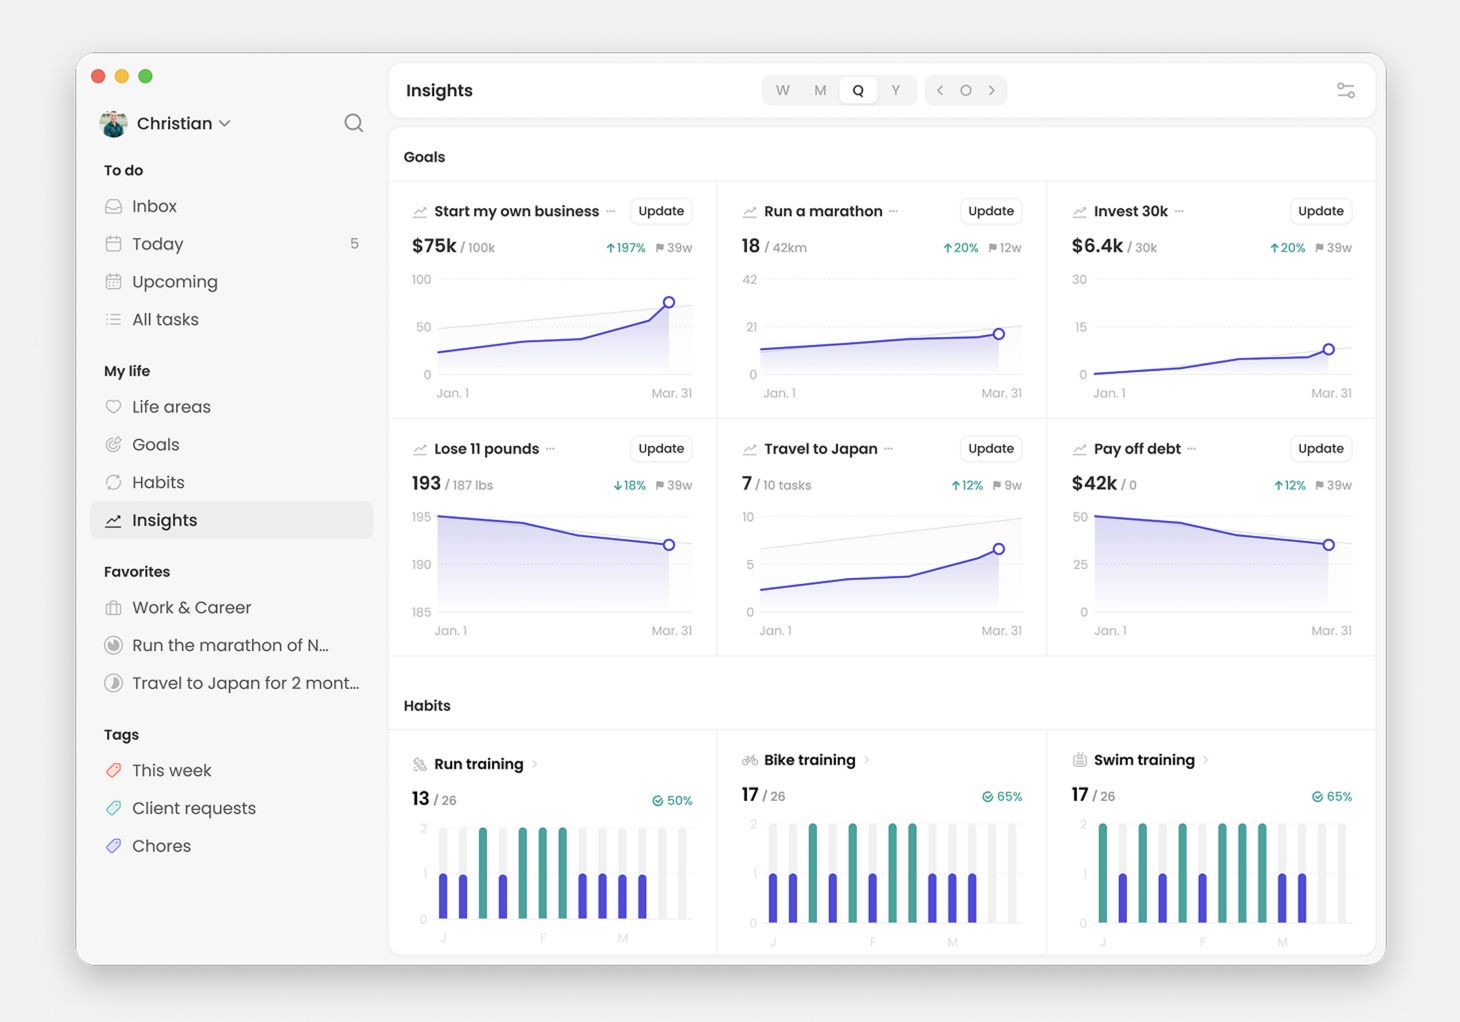This screenshot has width=1460, height=1022.
Task: Update the Pay off debt goal
Action: [x=1321, y=449]
